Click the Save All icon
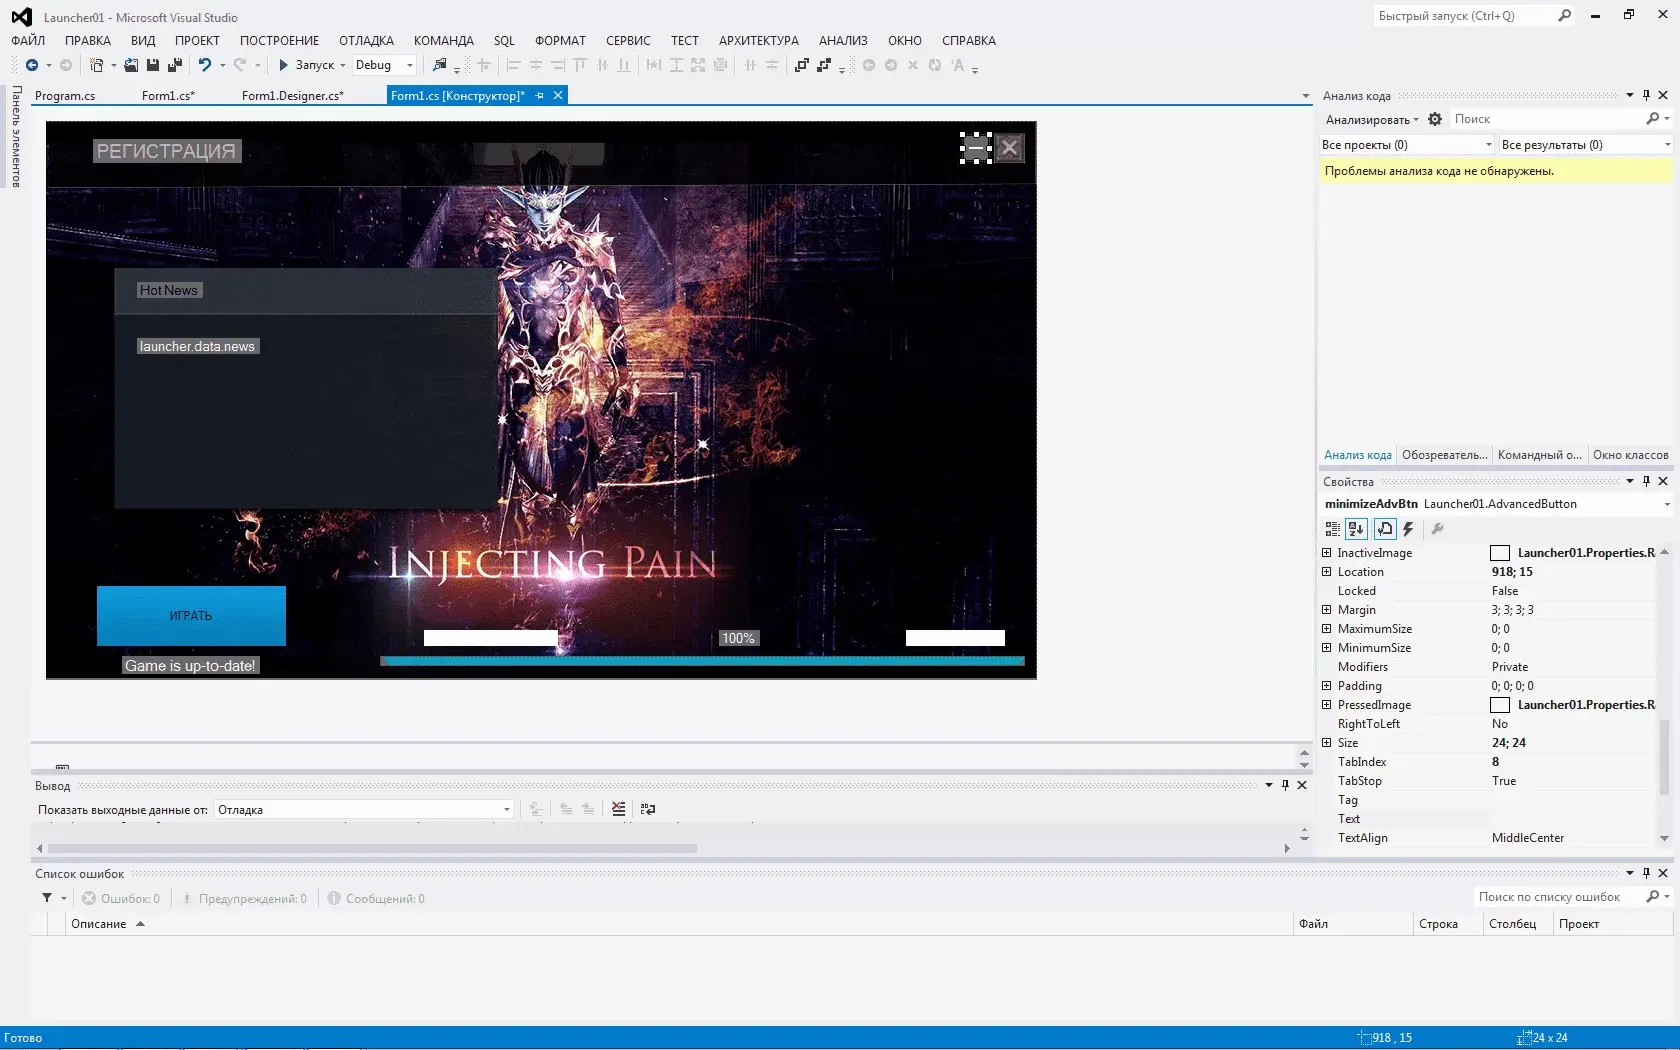This screenshot has width=1680, height=1050. pyautogui.click(x=175, y=65)
